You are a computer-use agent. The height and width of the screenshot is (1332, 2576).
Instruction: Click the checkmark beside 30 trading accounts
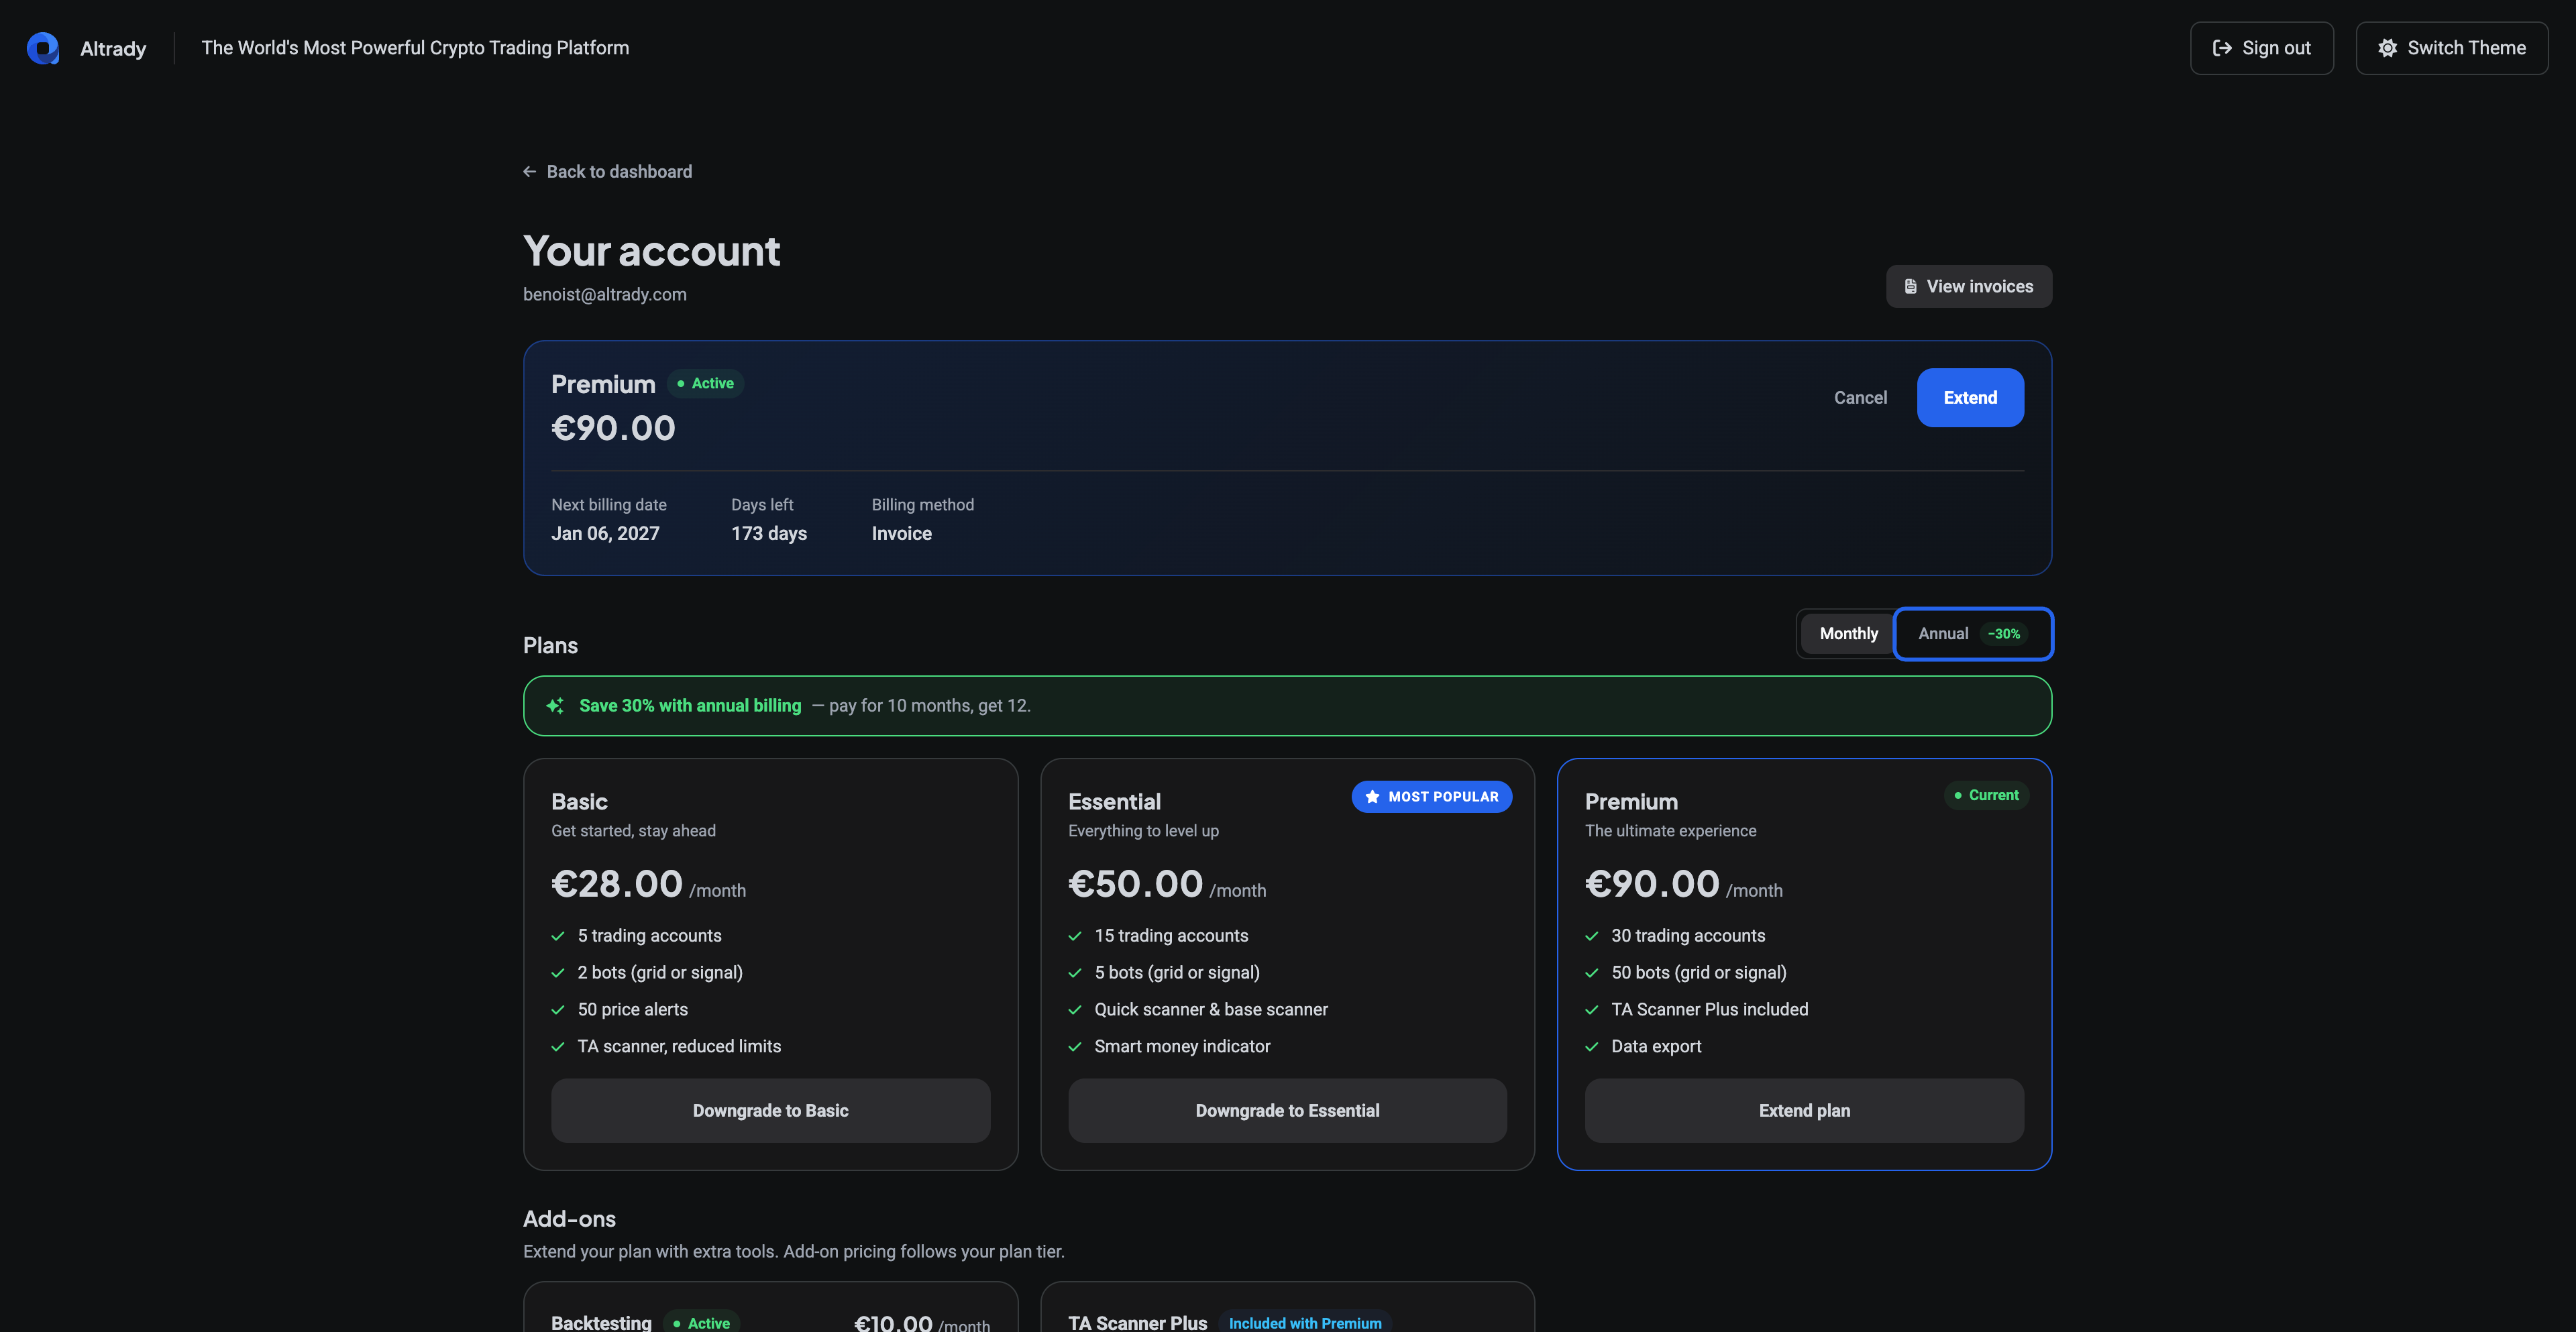pyautogui.click(x=1592, y=936)
